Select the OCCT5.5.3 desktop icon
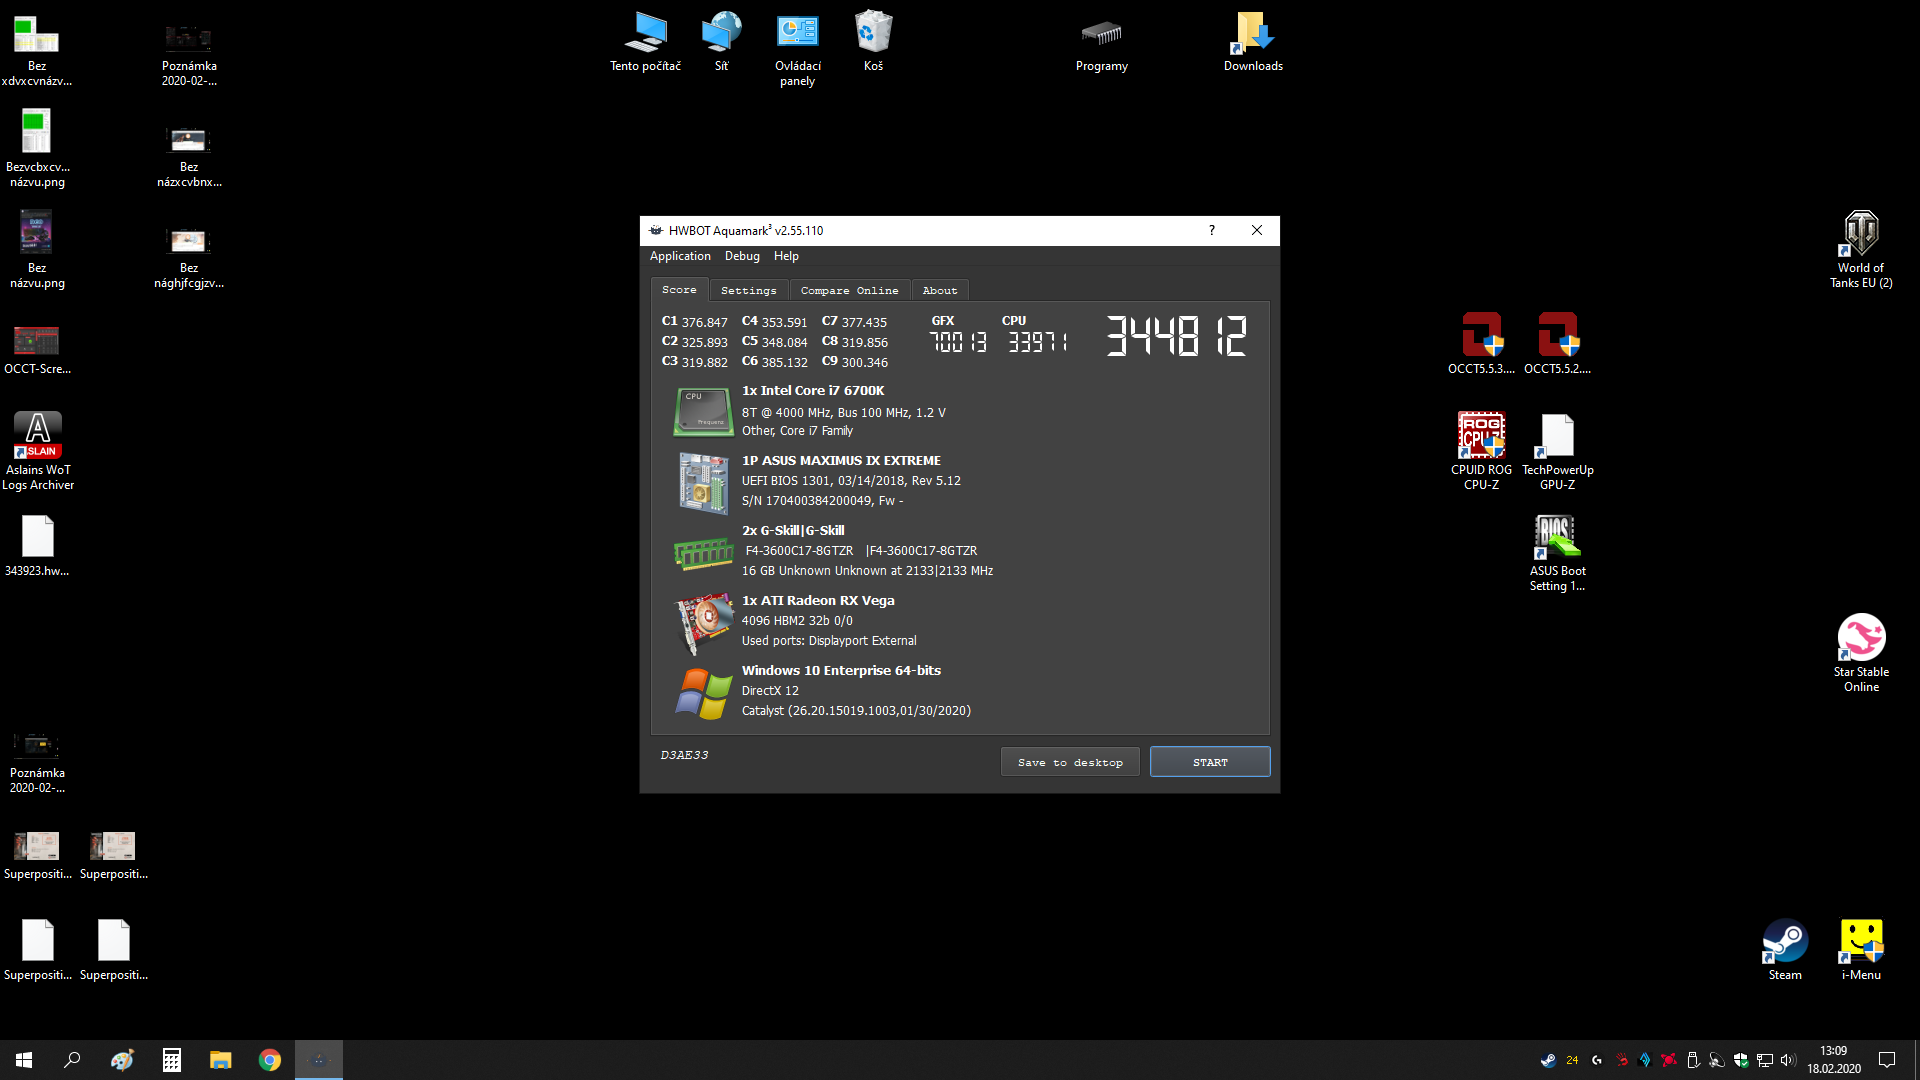The height and width of the screenshot is (1080, 1920). click(1481, 343)
